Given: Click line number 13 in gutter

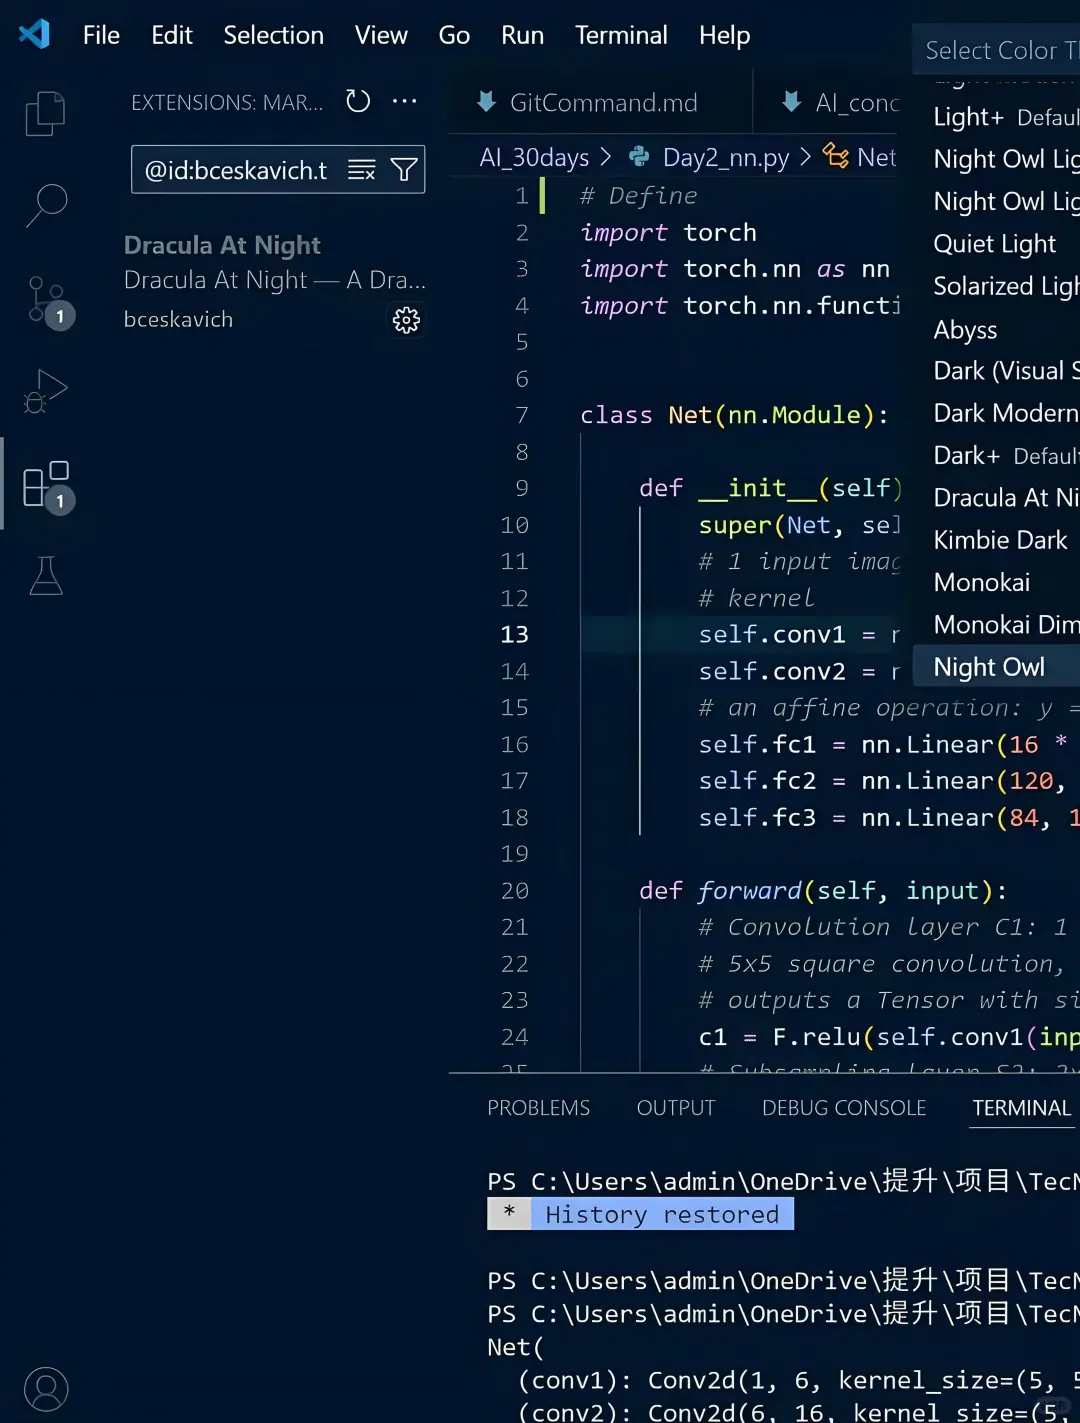Looking at the screenshot, I should pyautogui.click(x=514, y=634).
